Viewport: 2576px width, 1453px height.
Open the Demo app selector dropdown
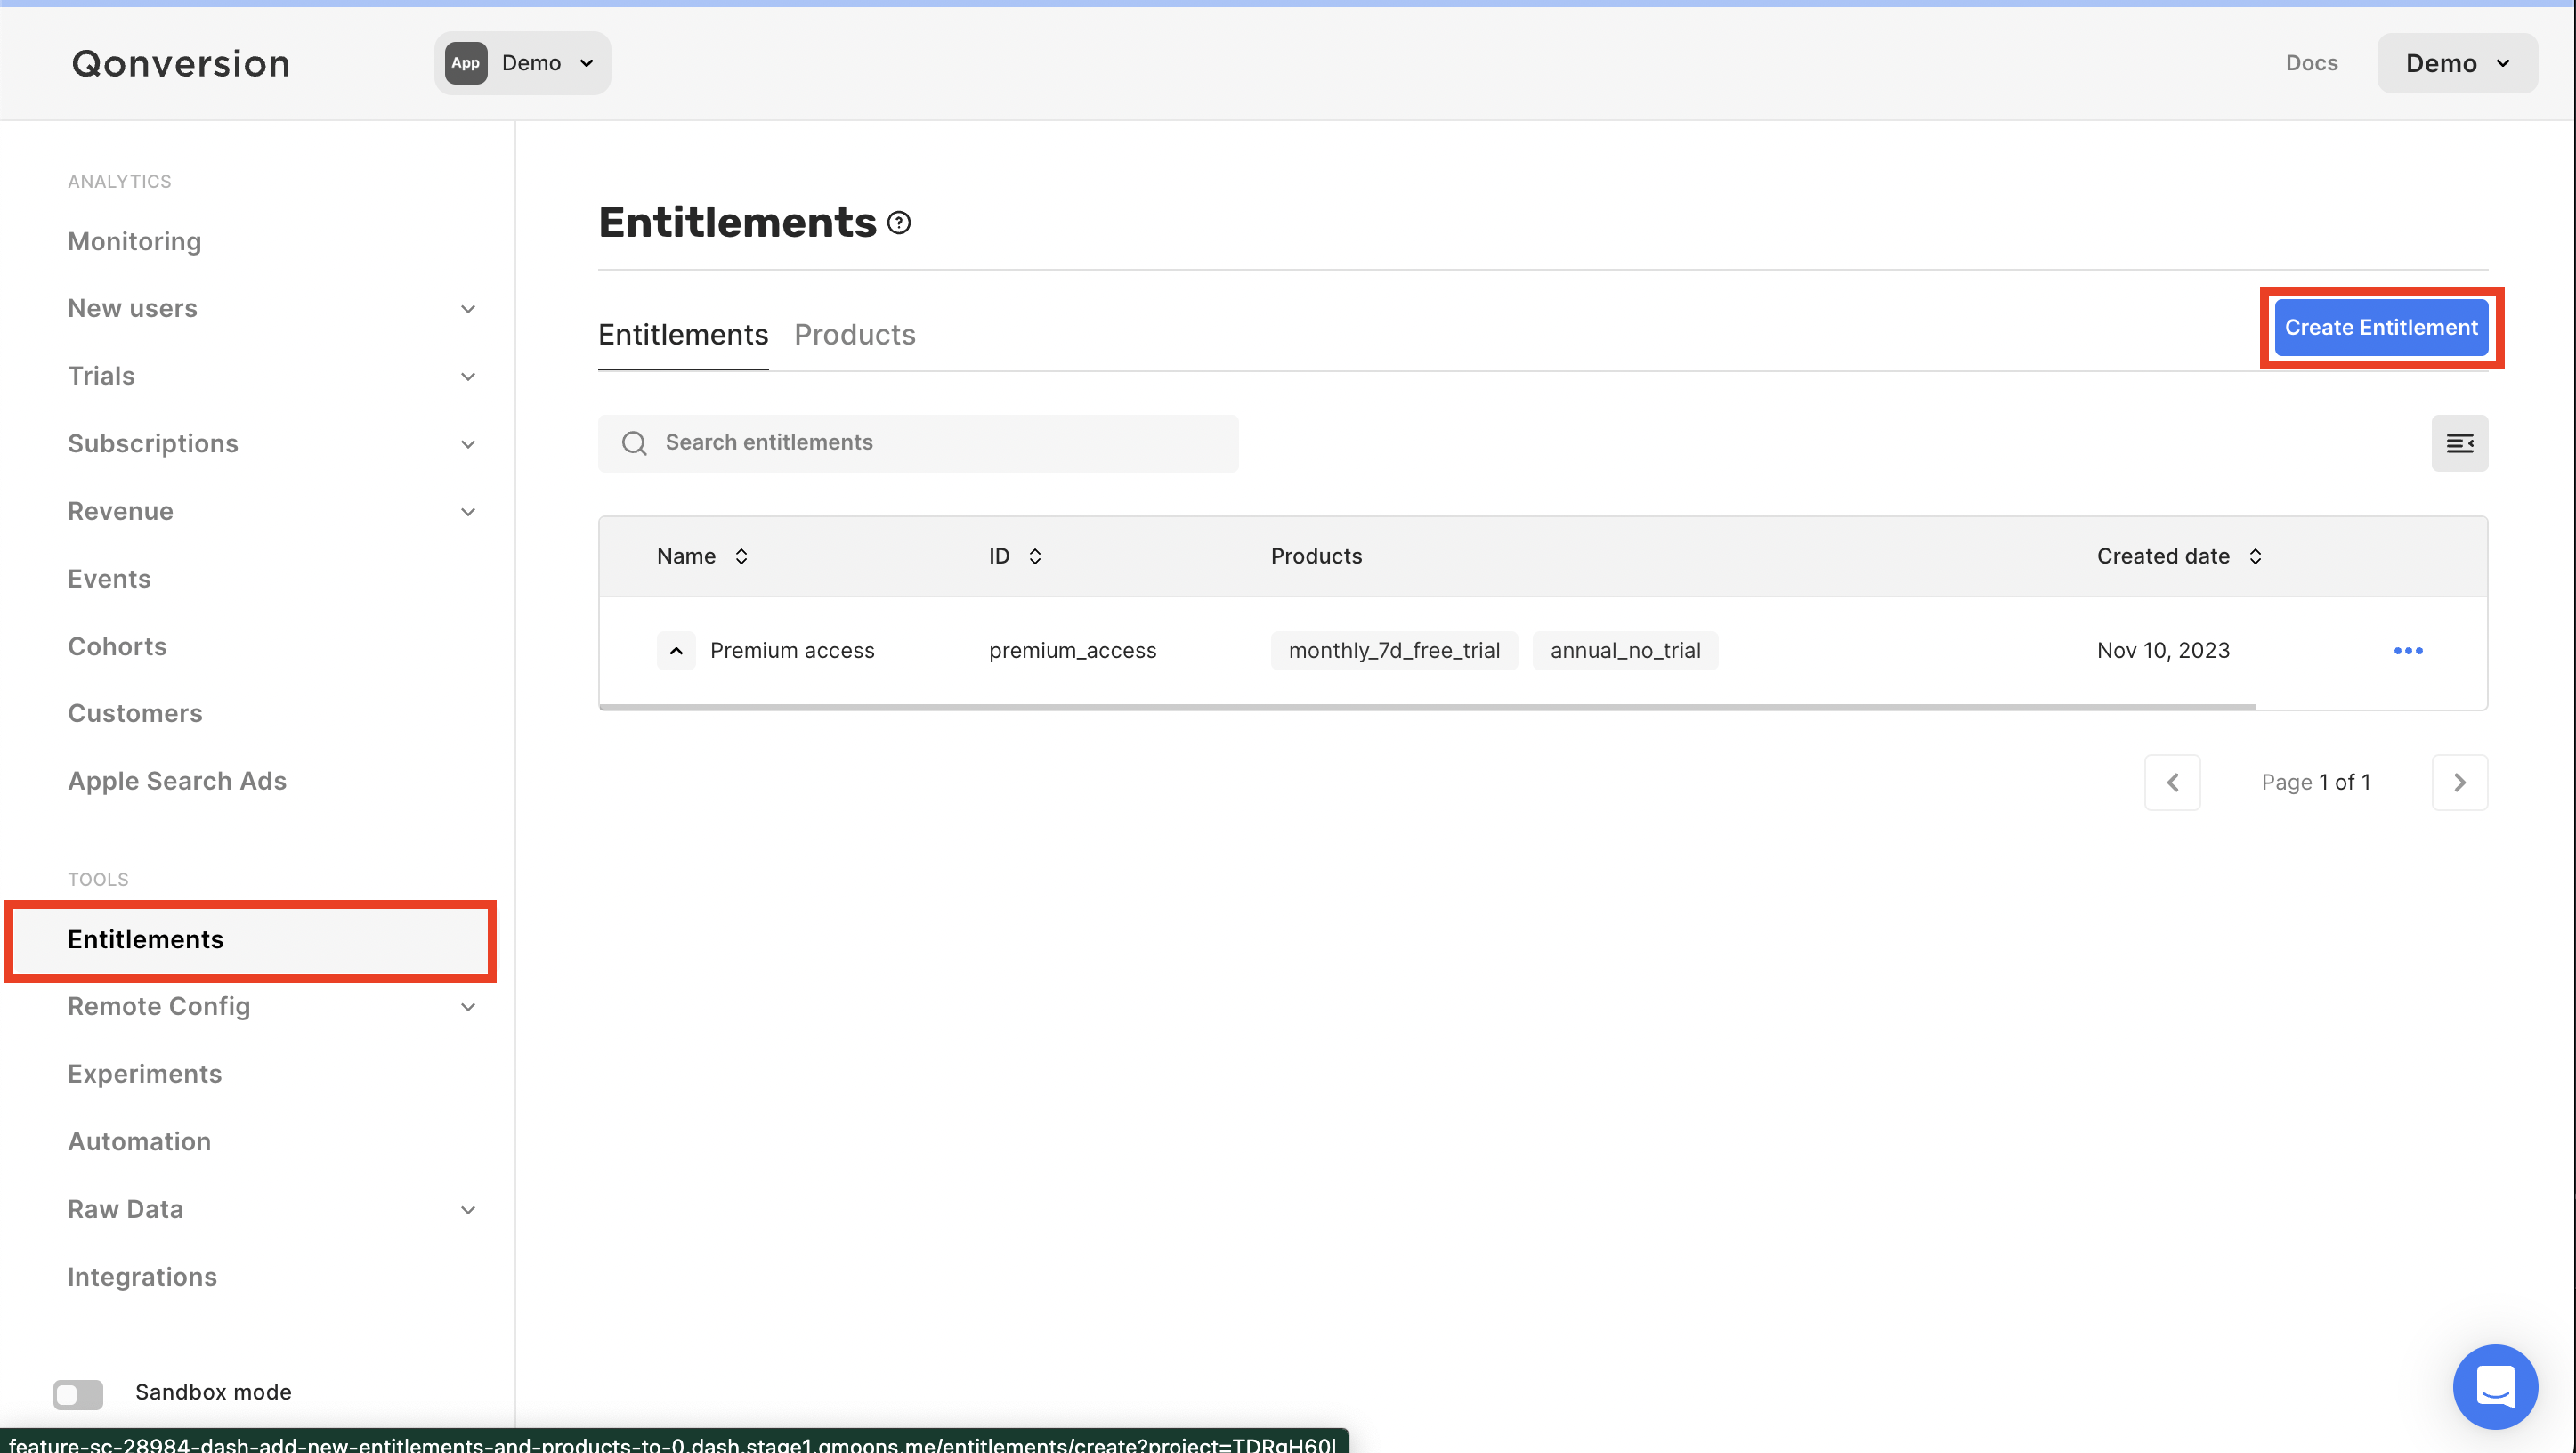coord(522,63)
